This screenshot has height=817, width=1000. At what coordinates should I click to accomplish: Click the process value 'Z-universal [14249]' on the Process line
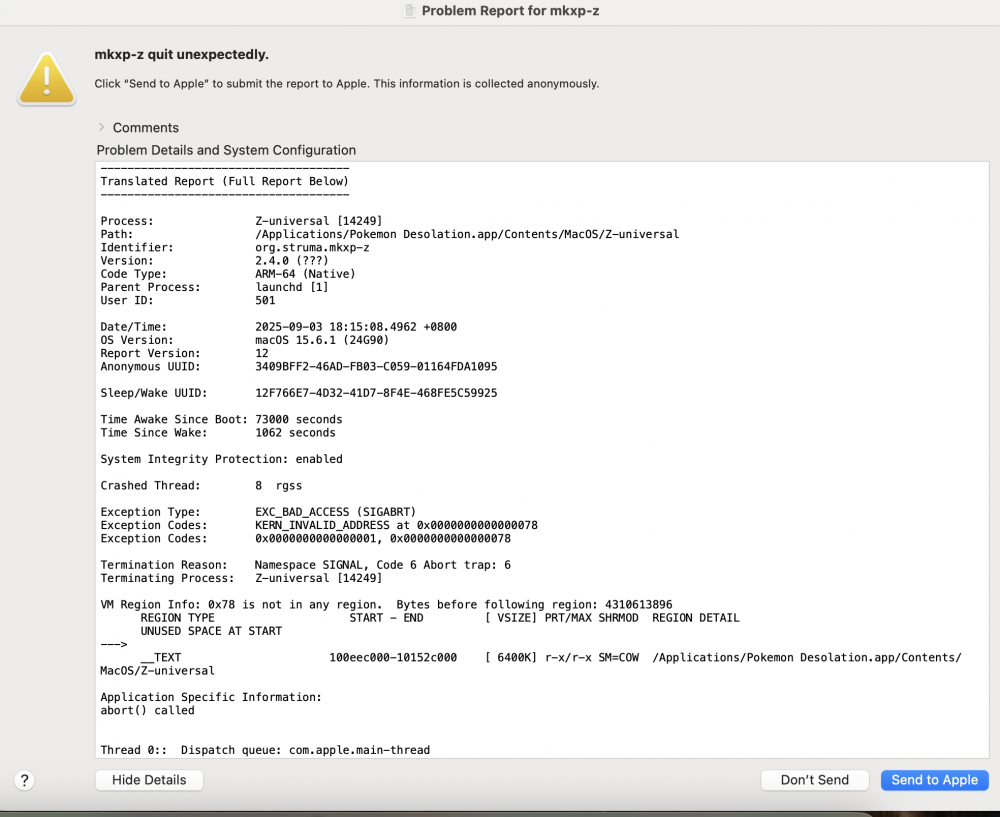319,221
